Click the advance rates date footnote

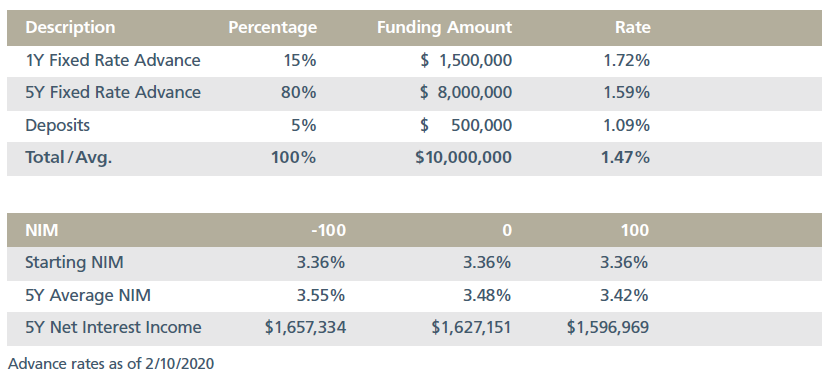(x=111, y=364)
